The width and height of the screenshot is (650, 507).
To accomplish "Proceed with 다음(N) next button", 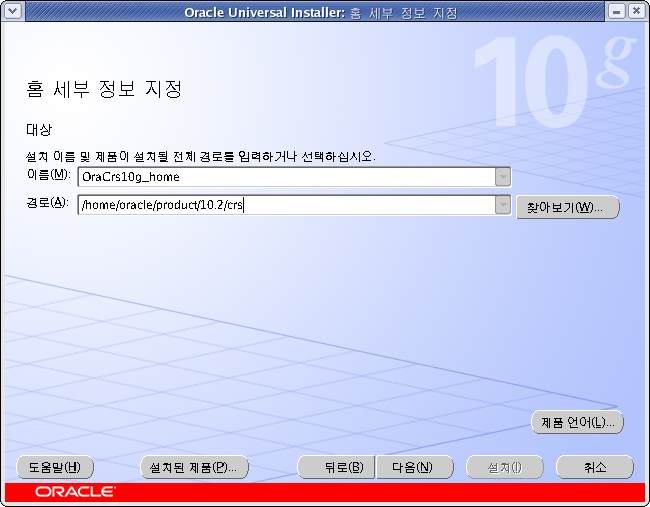I will (414, 467).
